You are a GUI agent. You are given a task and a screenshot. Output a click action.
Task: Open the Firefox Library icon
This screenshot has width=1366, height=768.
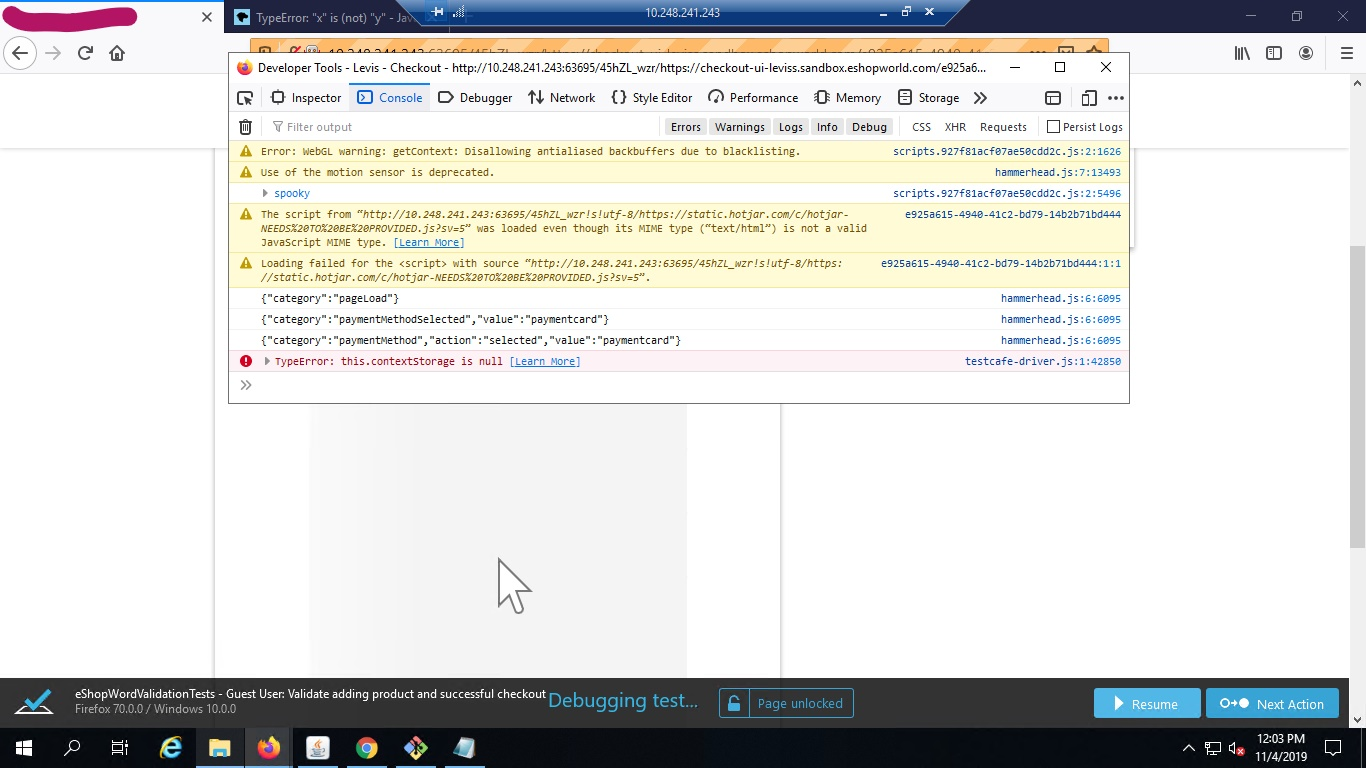pos(1242,53)
